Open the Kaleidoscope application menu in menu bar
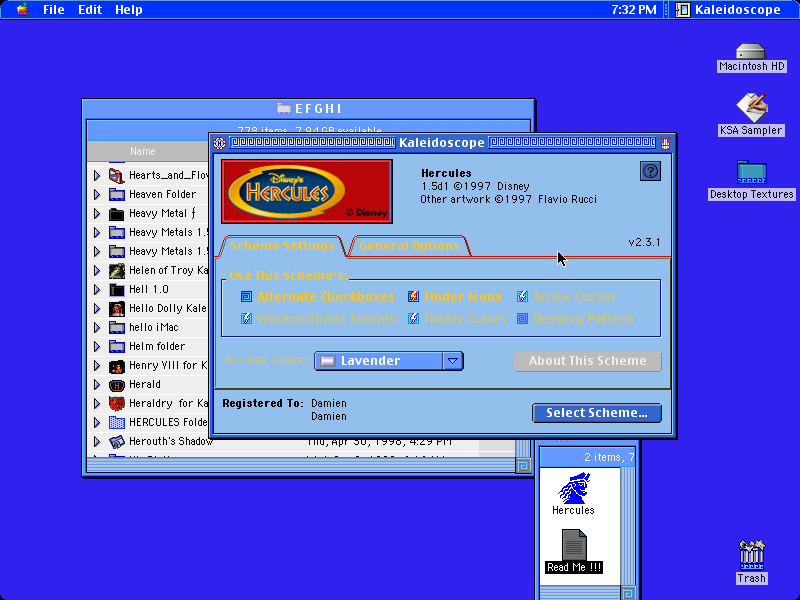800x600 pixels. [x=728, y=10]
